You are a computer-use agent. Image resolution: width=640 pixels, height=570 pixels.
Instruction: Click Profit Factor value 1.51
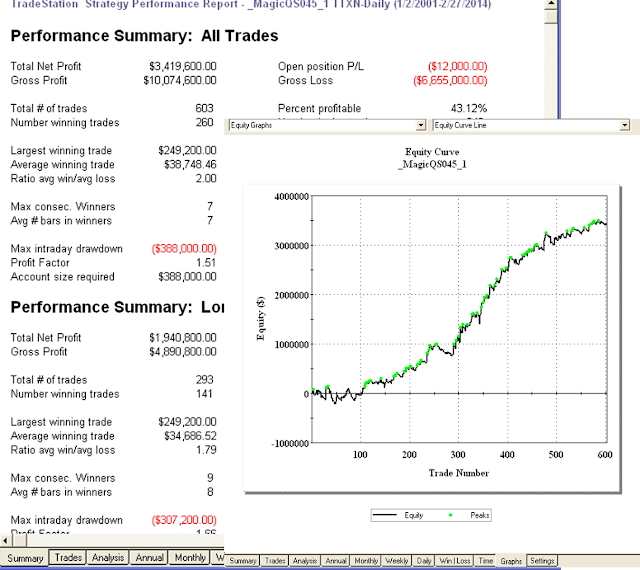206,263
